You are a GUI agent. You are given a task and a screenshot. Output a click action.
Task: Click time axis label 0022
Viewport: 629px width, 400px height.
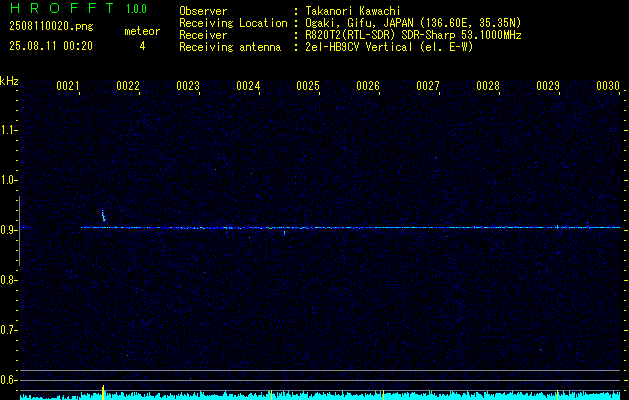coord(128,86)
